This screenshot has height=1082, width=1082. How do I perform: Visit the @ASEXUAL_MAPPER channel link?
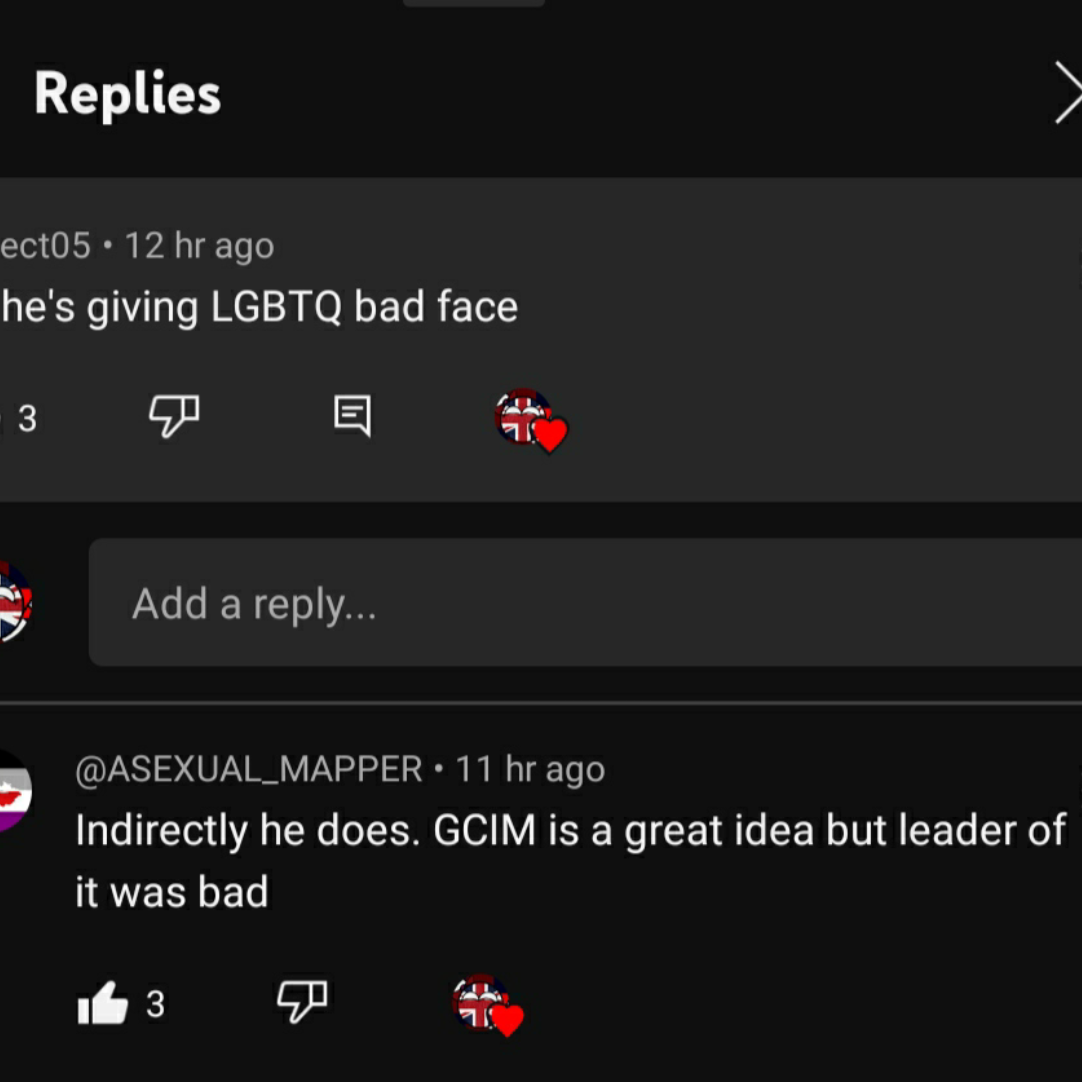(249, 769)
